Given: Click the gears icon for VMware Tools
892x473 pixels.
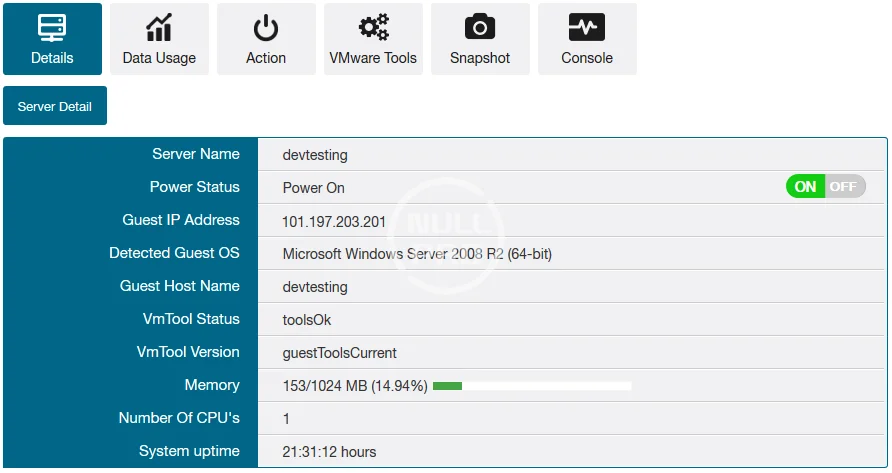Looking at the screenshot, I should click(x=373, y=27).
